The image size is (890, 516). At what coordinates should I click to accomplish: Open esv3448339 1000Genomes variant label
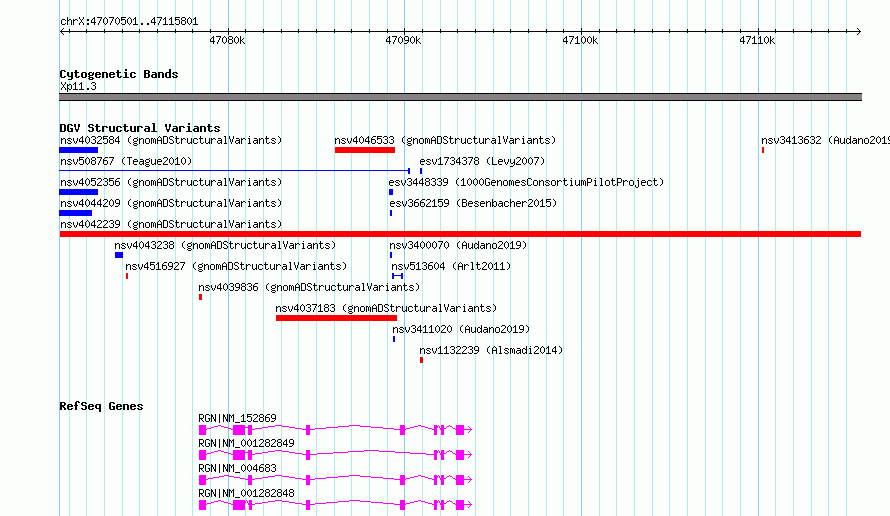point(526,182)
